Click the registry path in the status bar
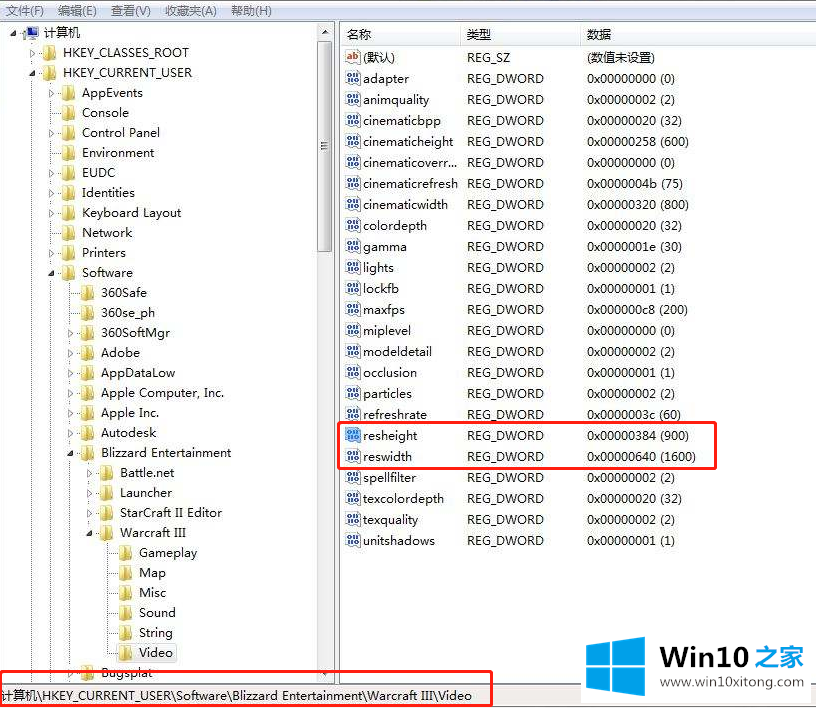 (237, 696)
